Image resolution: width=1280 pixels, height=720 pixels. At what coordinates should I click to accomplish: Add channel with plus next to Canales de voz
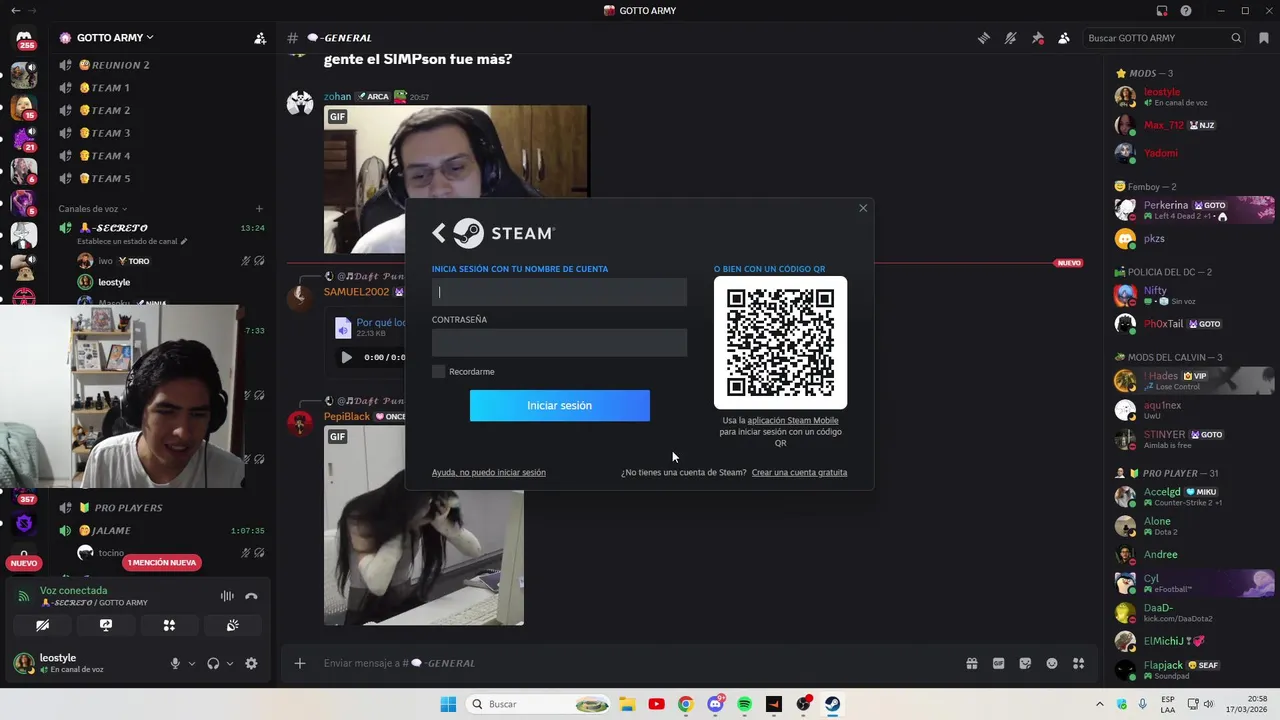[x=259, y=209]
